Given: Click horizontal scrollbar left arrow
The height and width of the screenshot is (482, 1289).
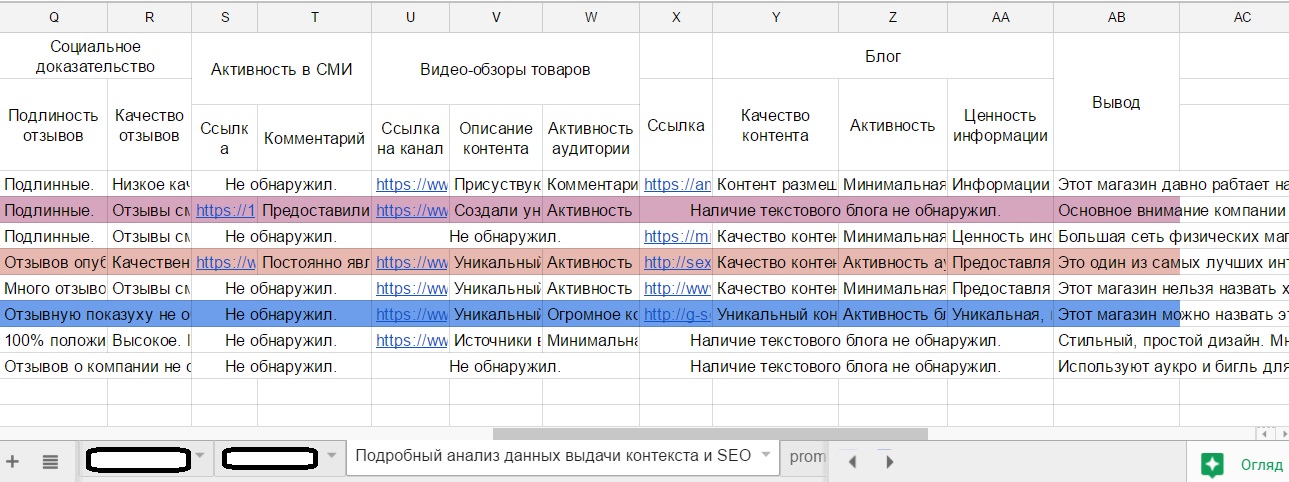Looking at the screenshot, I should 1266,434.
